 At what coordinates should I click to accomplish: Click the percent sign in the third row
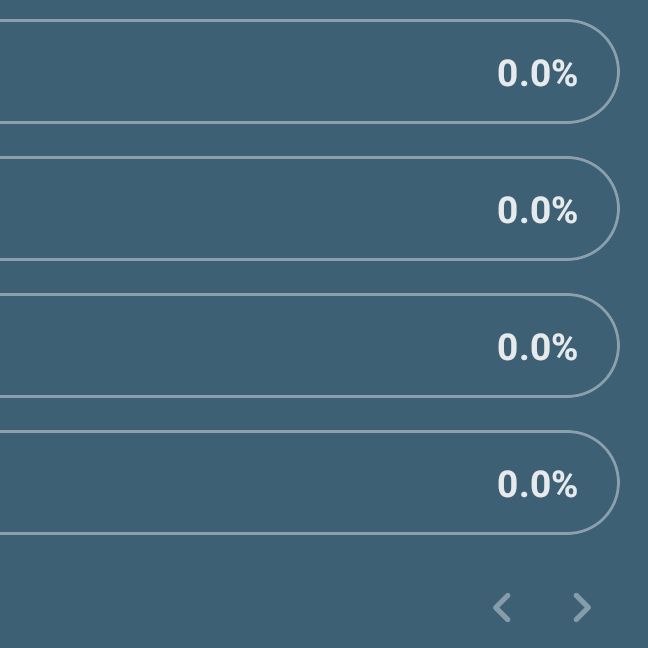[565, 347]
